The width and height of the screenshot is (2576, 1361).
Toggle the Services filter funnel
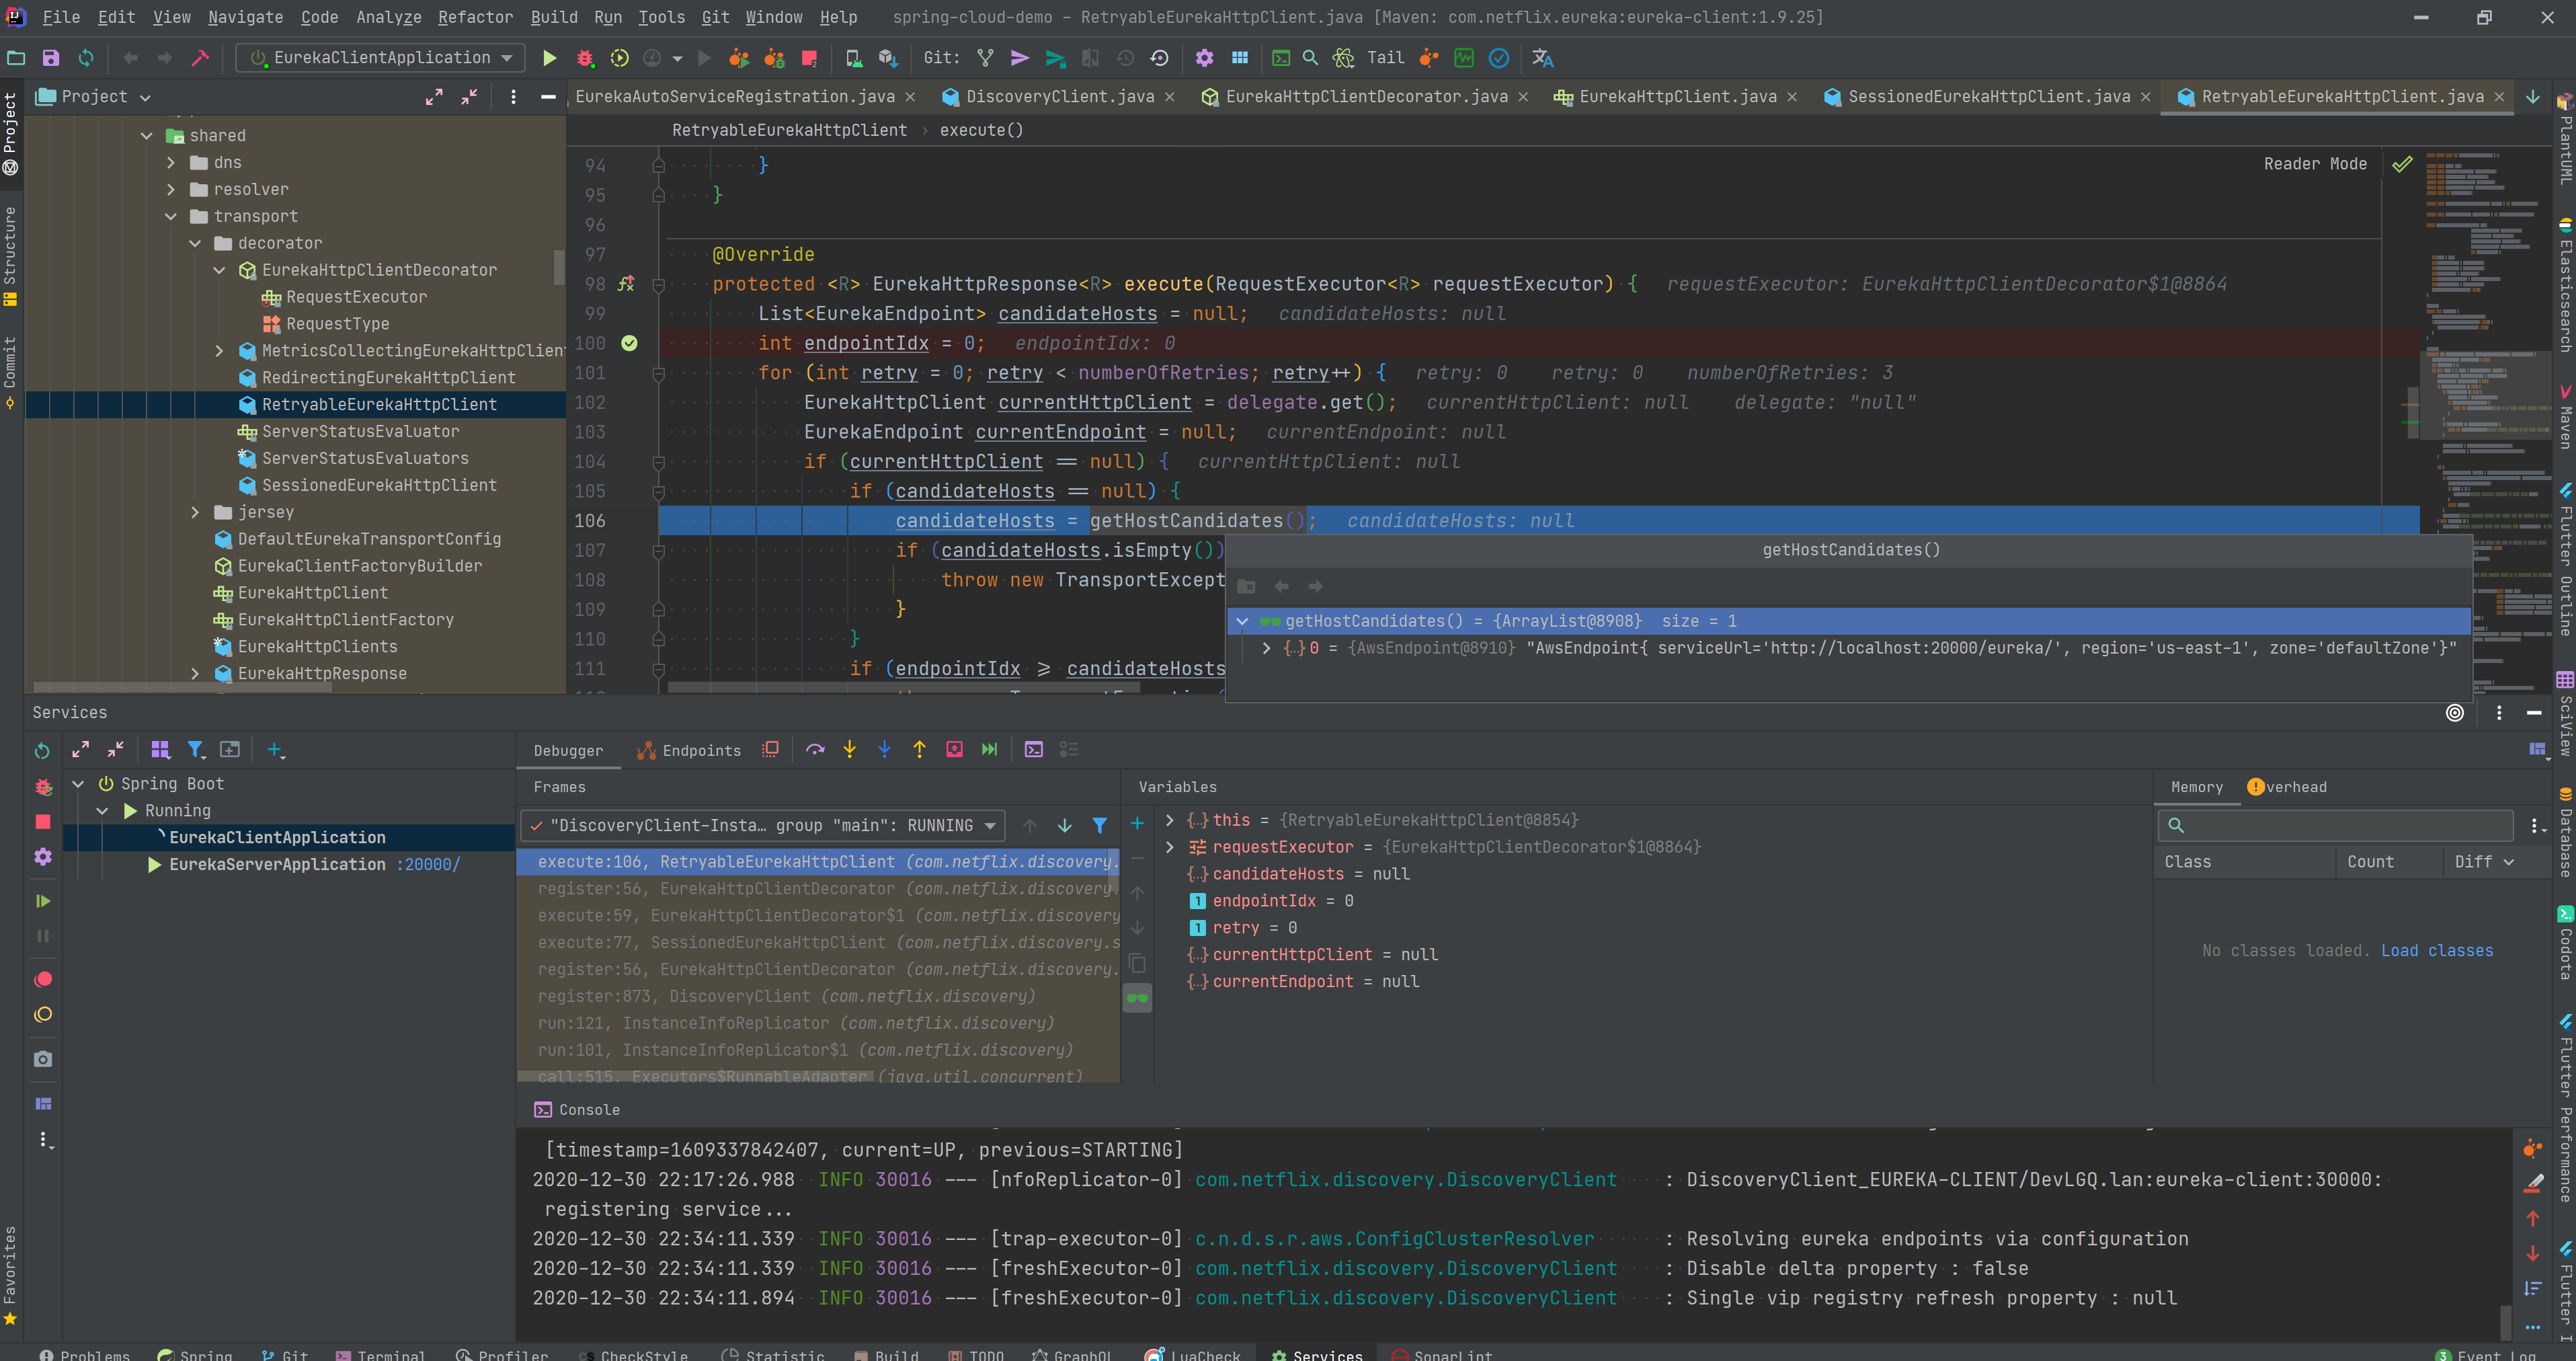[x=196, y=750]
